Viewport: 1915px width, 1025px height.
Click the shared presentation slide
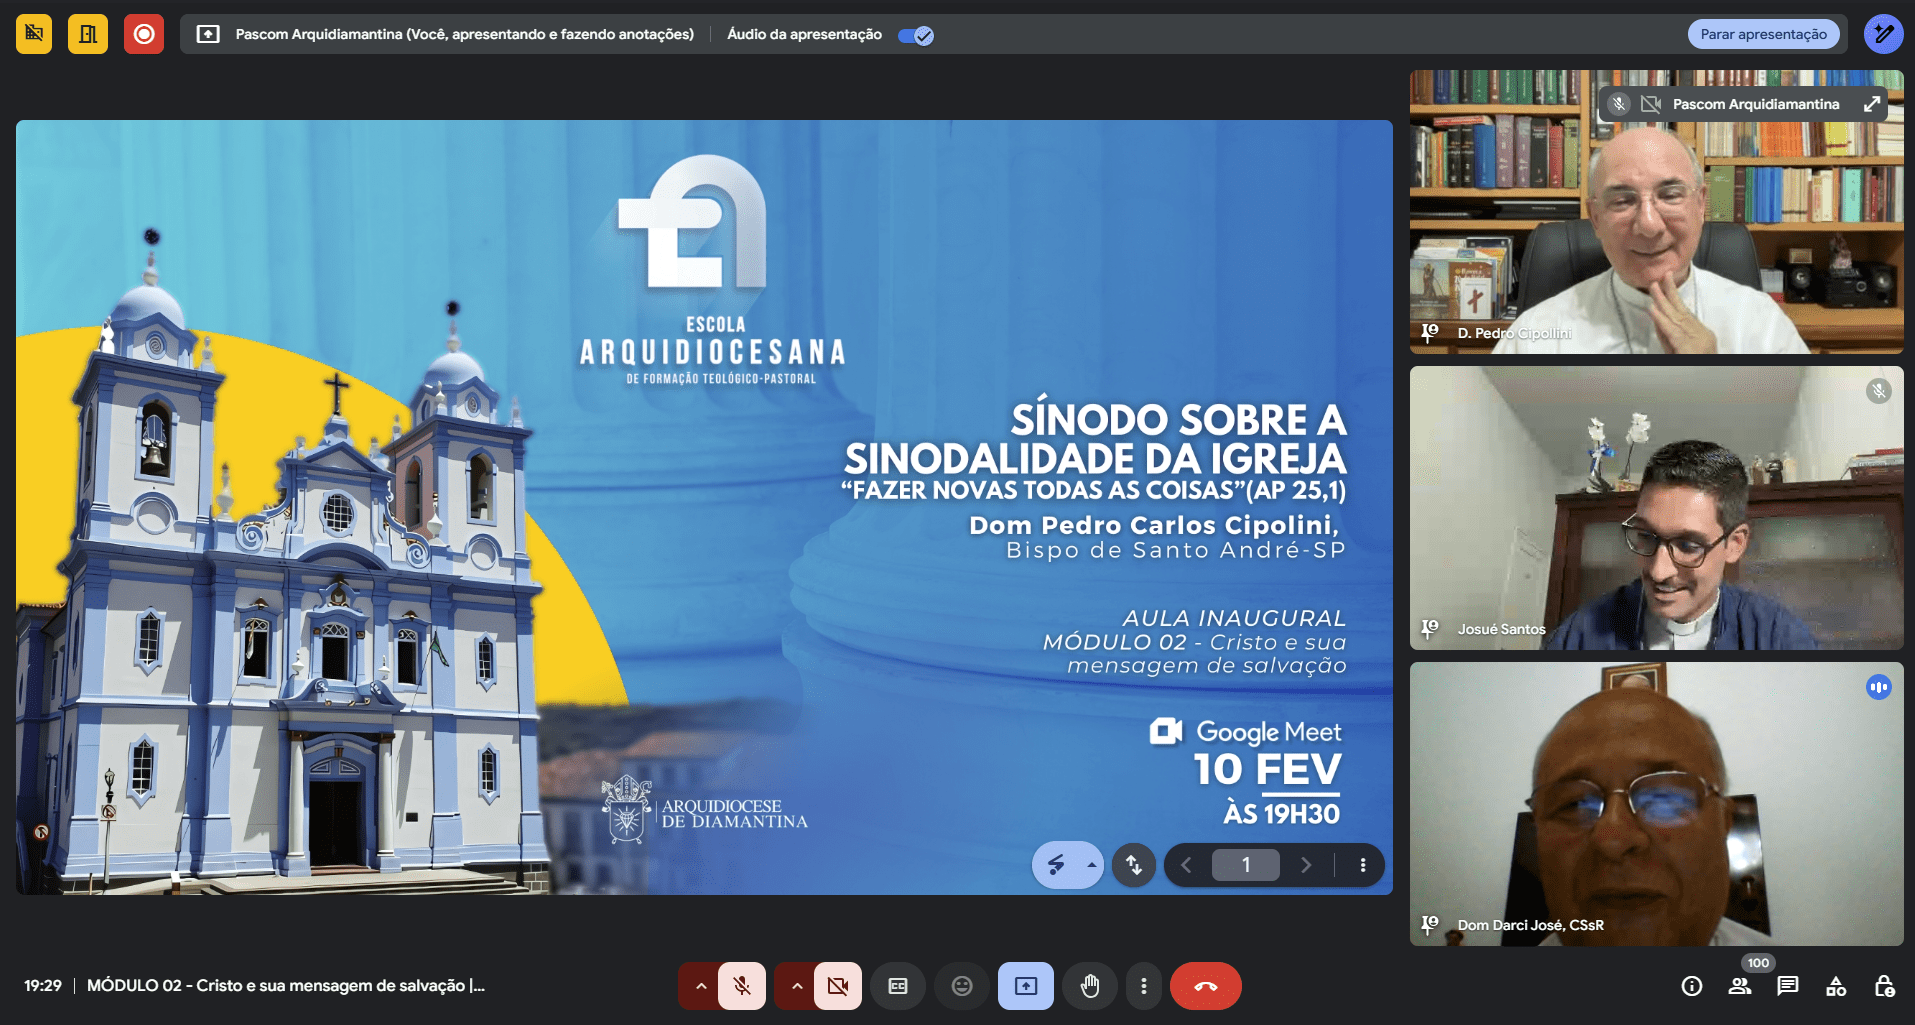pyautogui.click(x=704, y=507)
